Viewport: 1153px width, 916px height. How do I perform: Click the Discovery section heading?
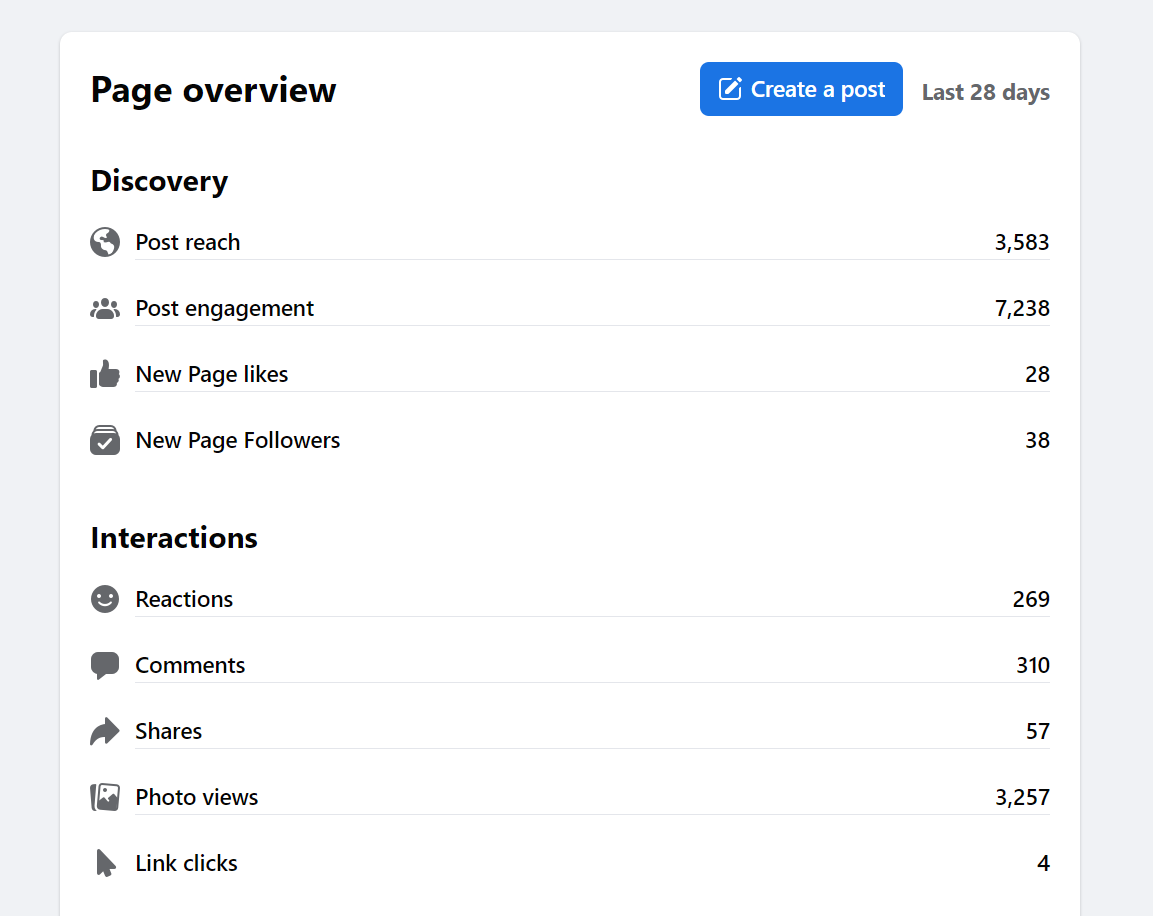159,181
